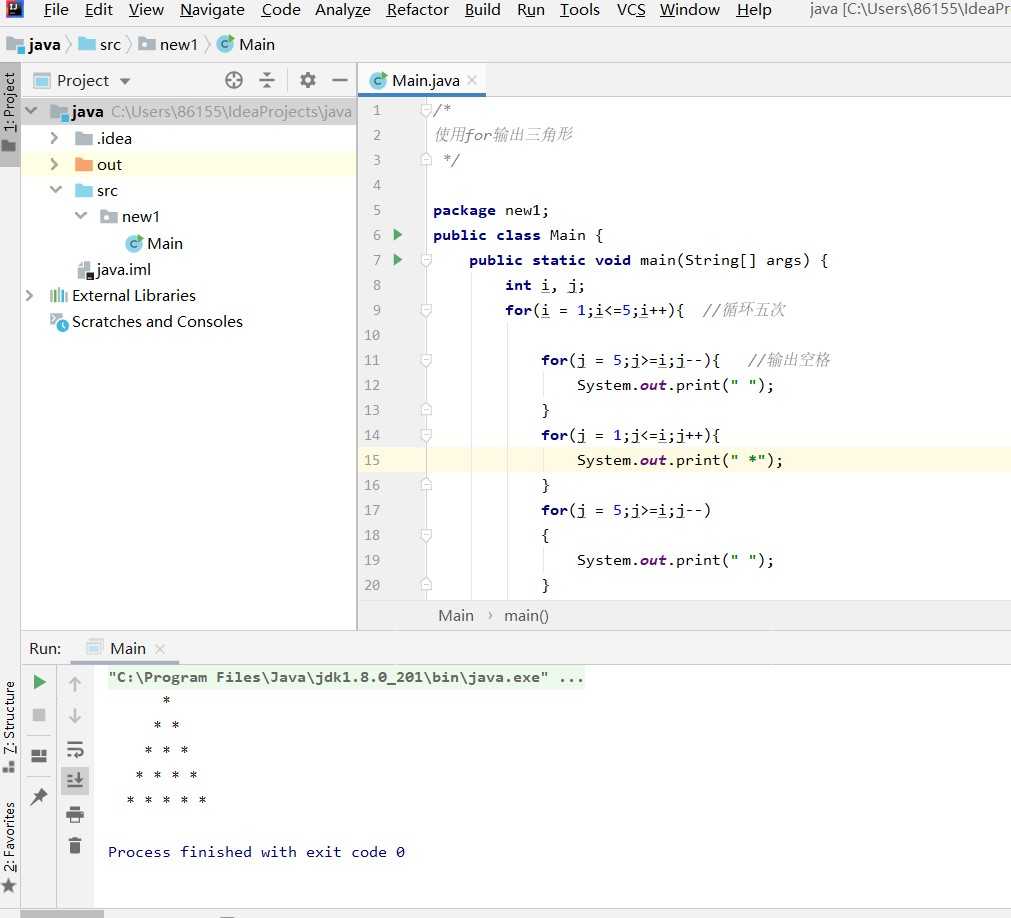This screenshot has width=1011, height=918.
Task: Open the Window menu
Action: click(x=689, y=10)
